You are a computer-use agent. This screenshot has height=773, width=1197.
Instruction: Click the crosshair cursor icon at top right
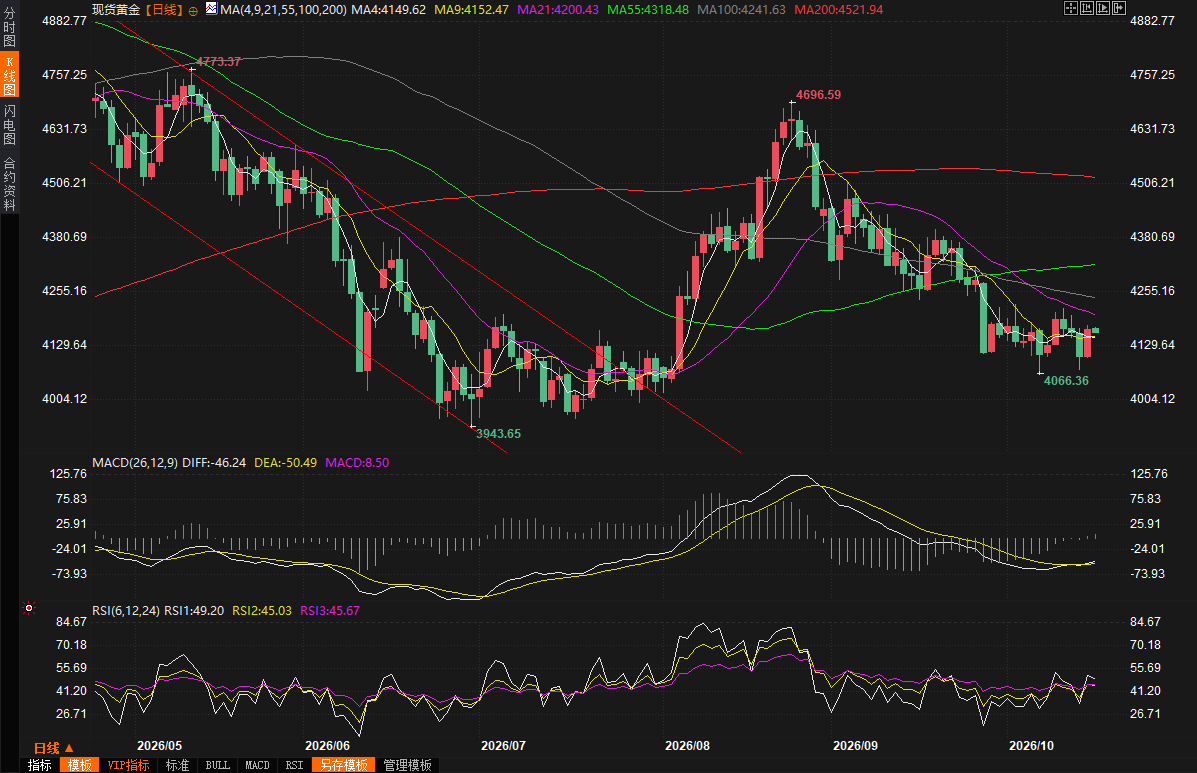tap(1071, 8)
